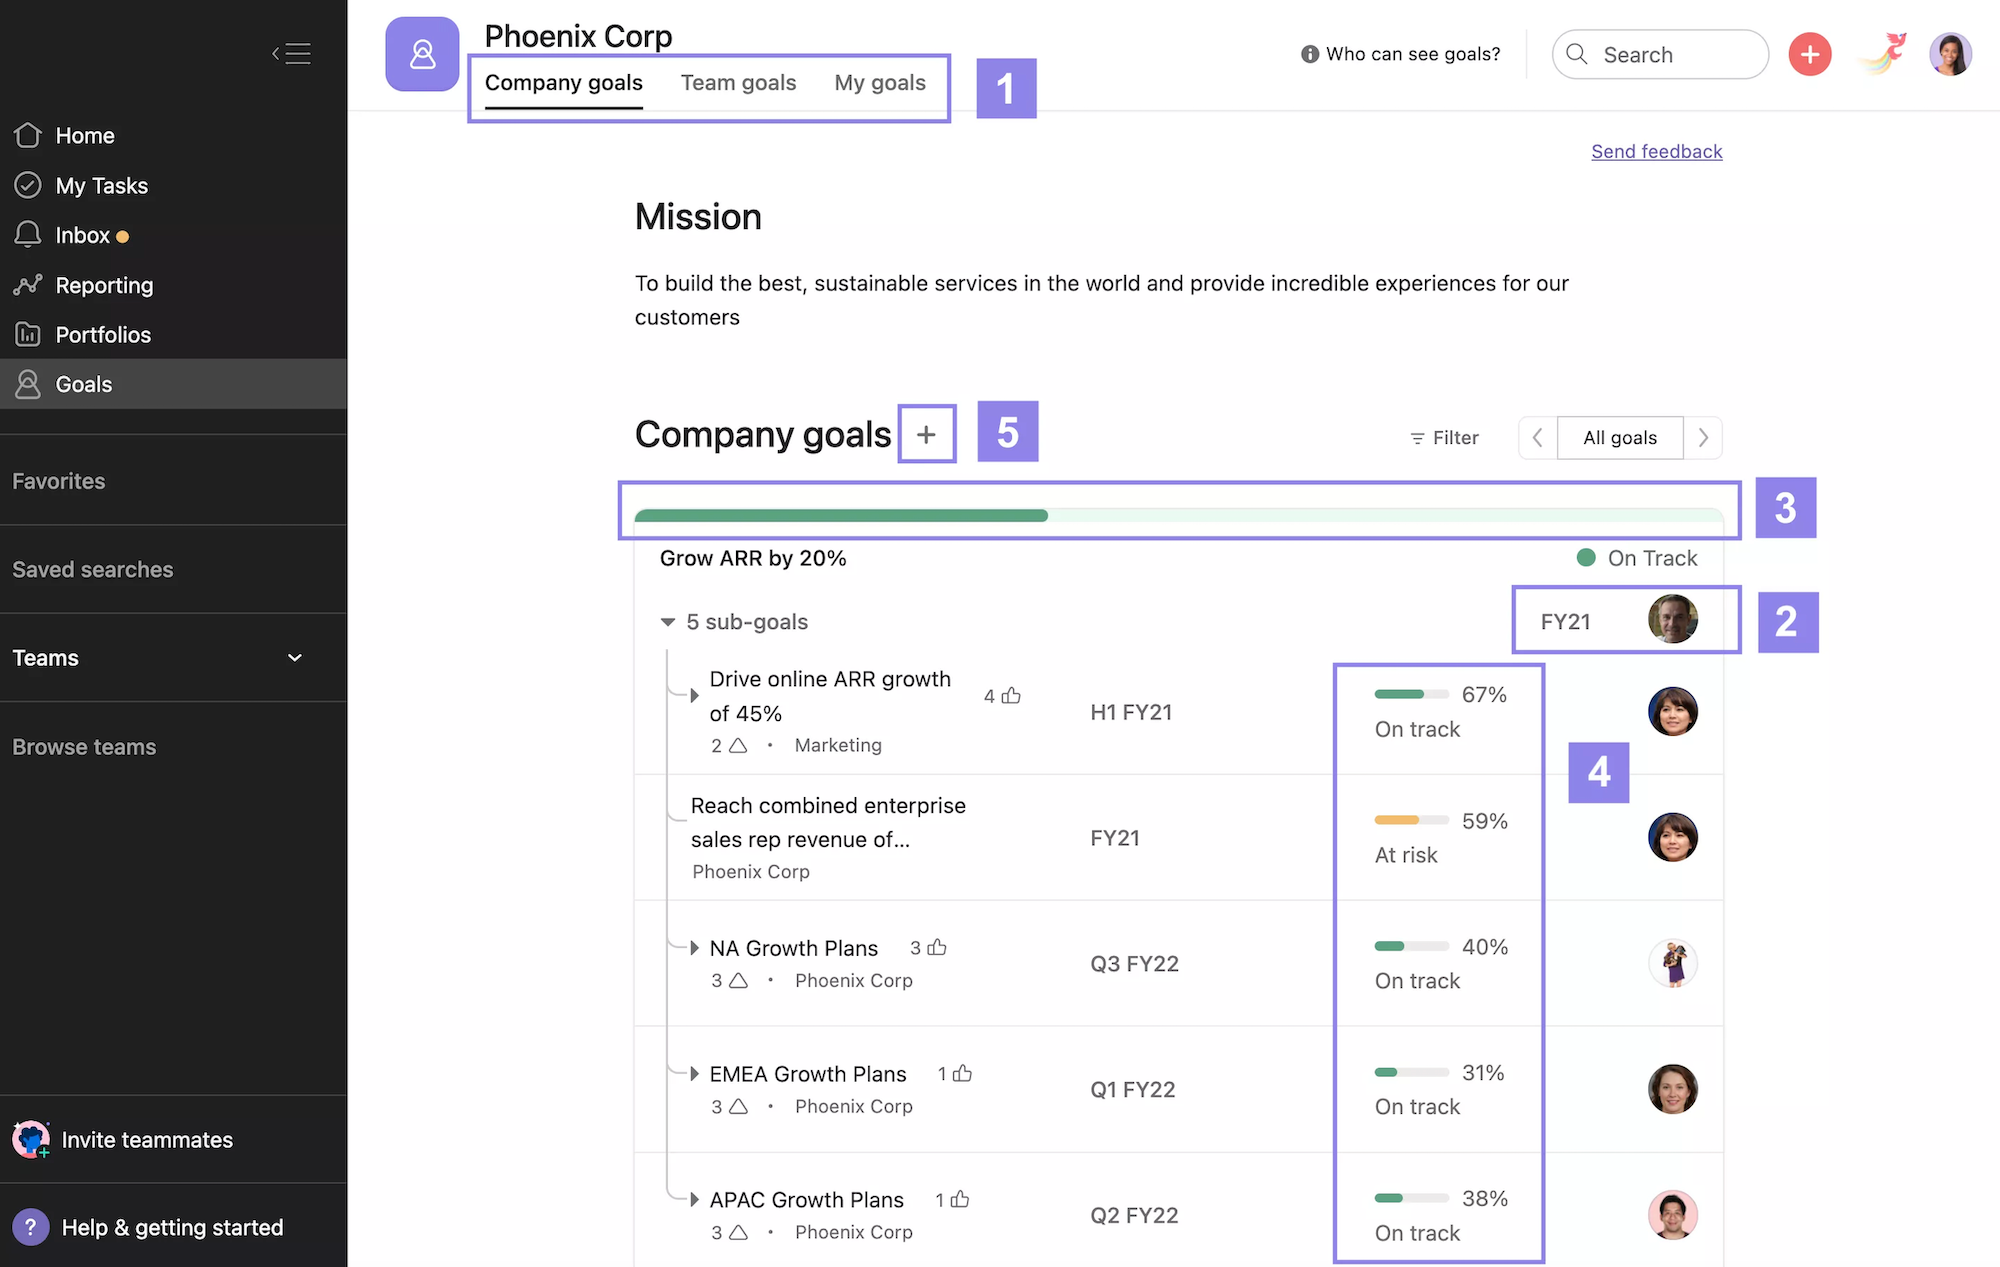Click the right chevron navigation arrow
Image resolution: width=2000 pixels, height=1267 pixels.
pos(1701,436)
